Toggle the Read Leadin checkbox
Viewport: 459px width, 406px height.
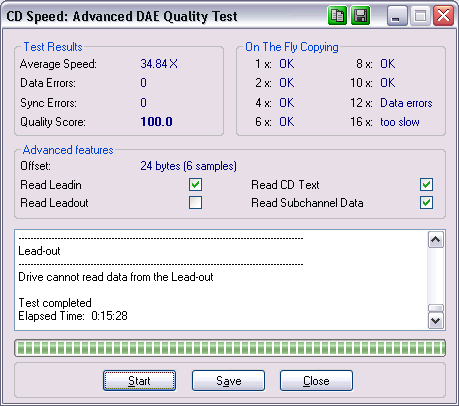coord(195,184)
